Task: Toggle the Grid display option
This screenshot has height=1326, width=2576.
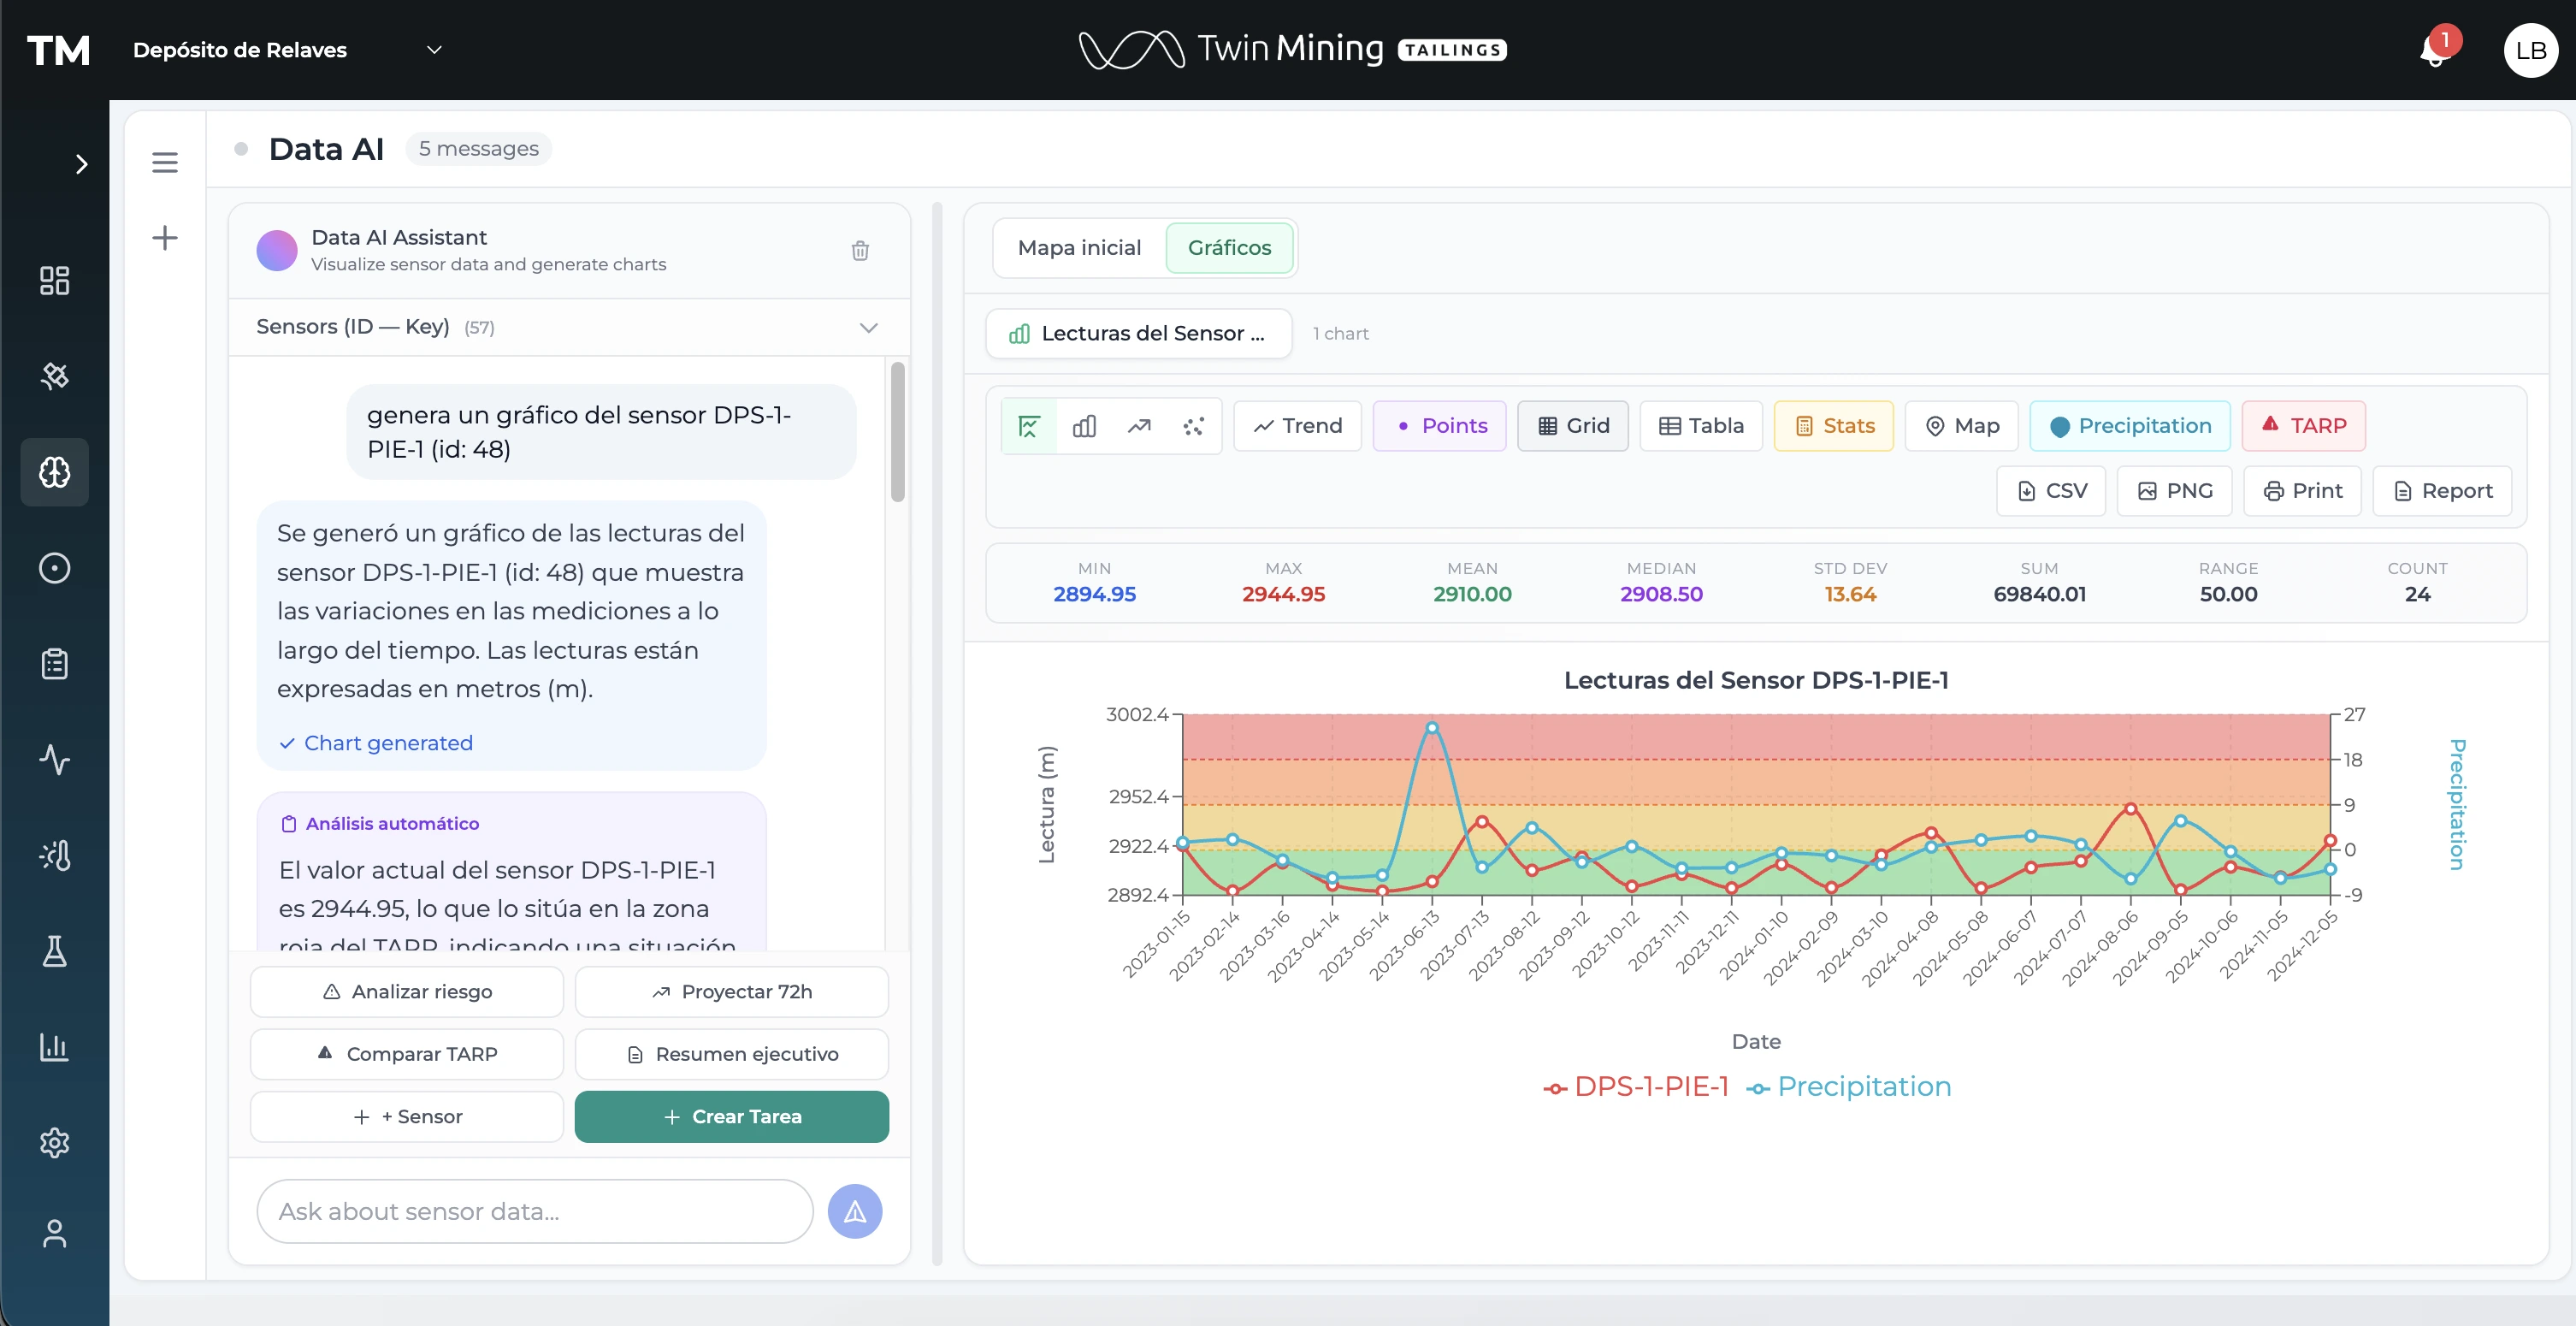Action: click(x=1572, y=427)
